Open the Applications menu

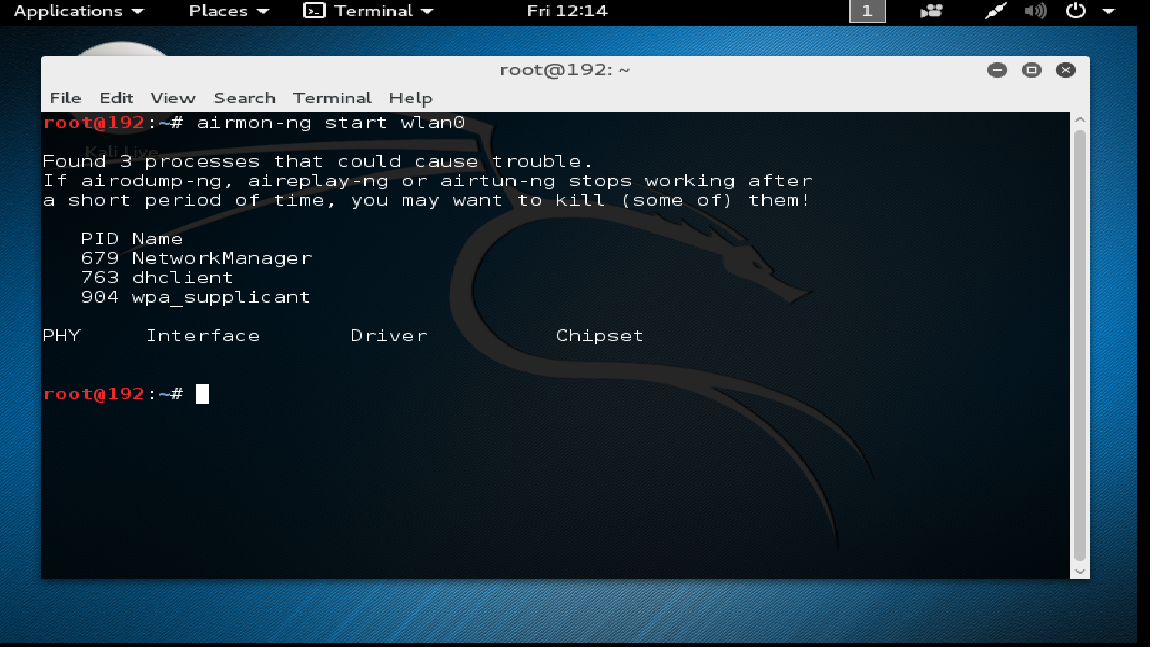coord(79,11)
